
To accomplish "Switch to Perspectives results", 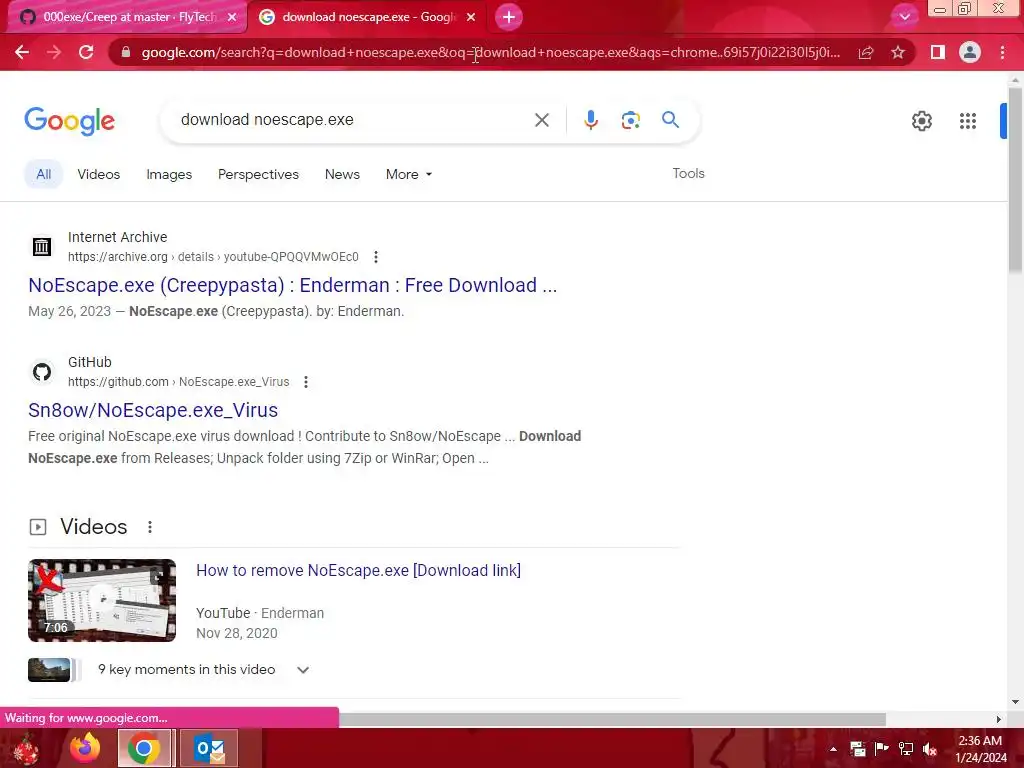I will click(258, 174).
